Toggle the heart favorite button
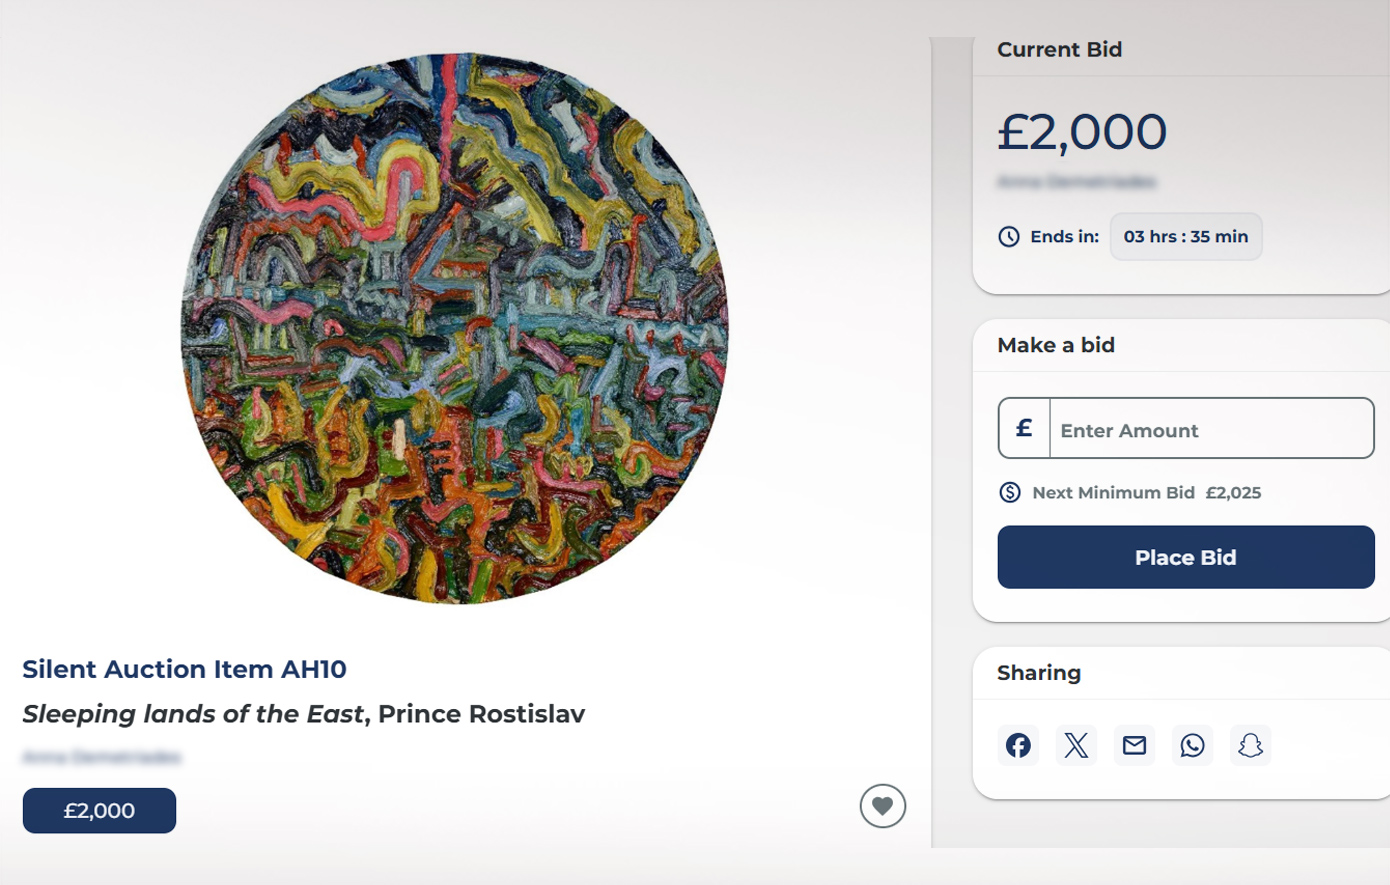 (x=882, y=806)
